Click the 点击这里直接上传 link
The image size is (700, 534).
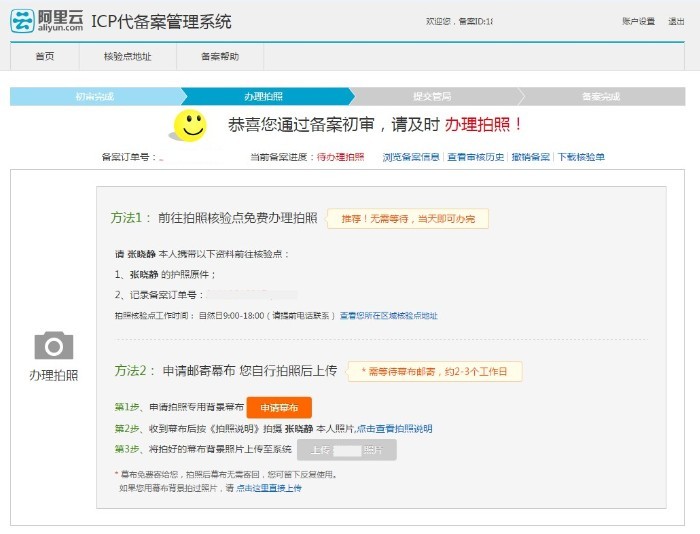(x=268, y=488)
